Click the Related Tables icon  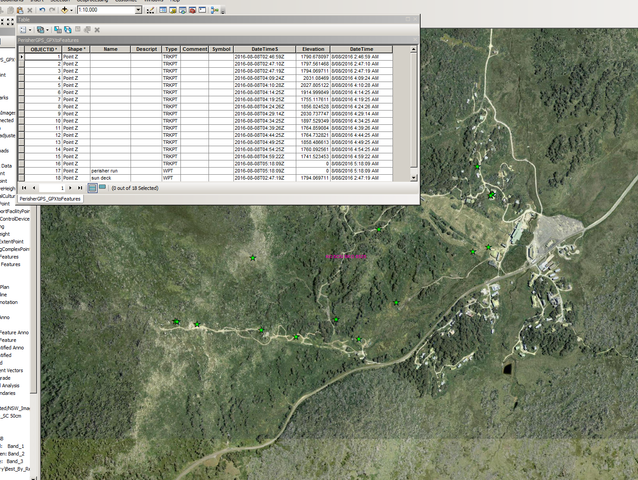point(40,30)
